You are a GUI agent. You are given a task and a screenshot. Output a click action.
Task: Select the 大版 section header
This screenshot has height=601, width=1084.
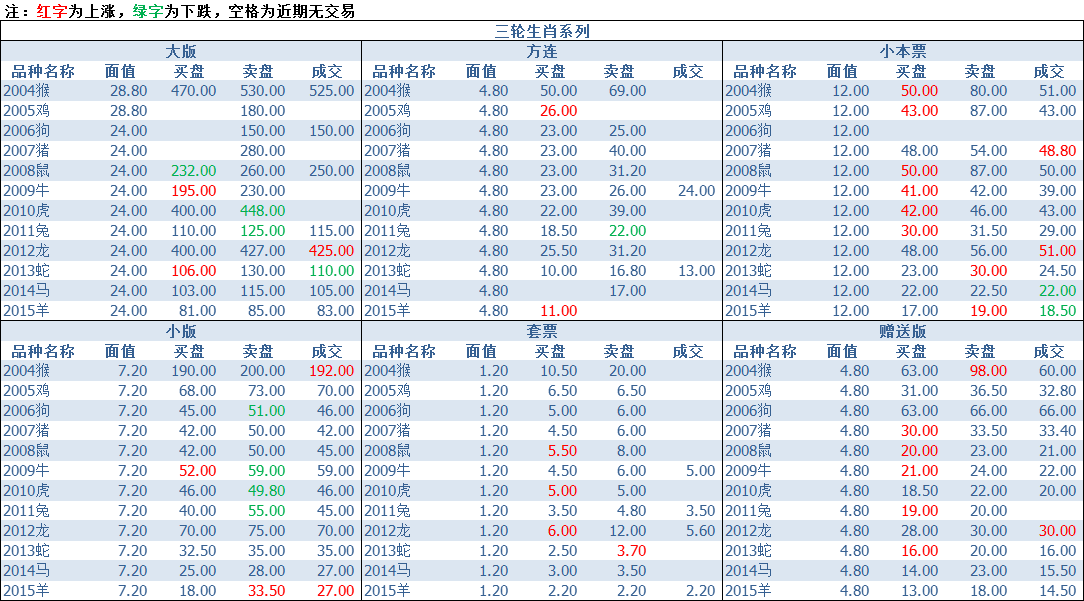coord(181,51)
